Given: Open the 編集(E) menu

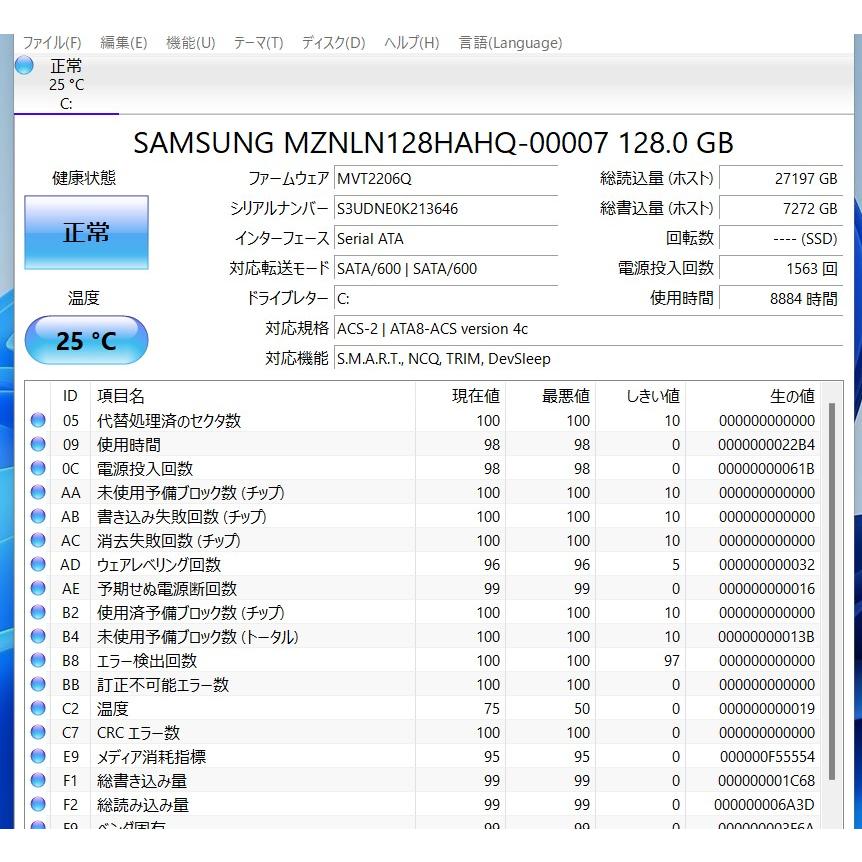Looking at the screenshot, I should click(x=124, y=43).
